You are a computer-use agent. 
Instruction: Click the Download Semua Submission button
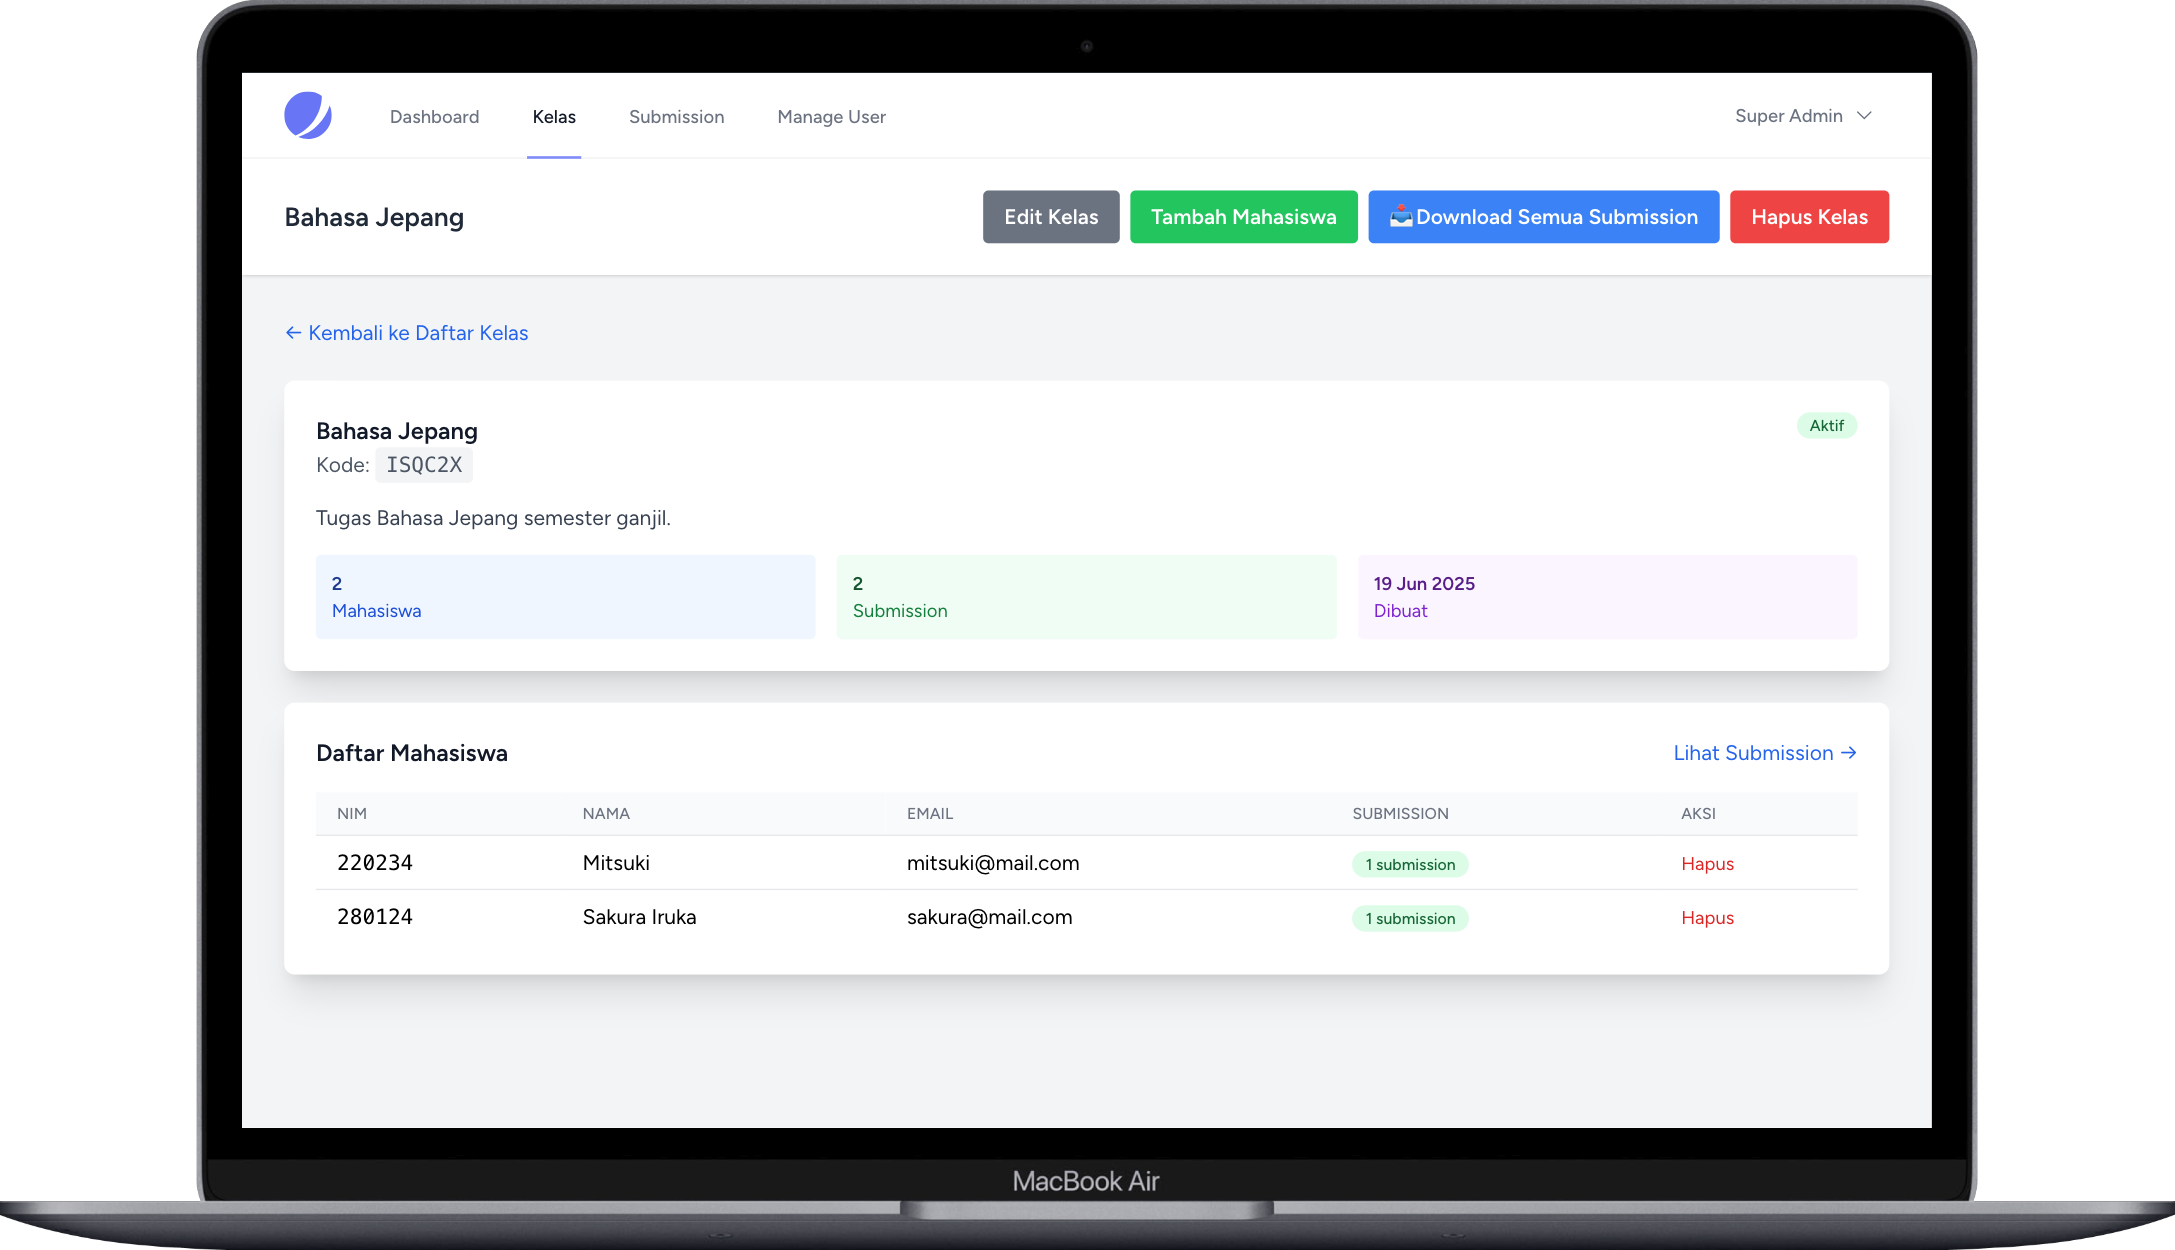click(x=1543, y=217)
